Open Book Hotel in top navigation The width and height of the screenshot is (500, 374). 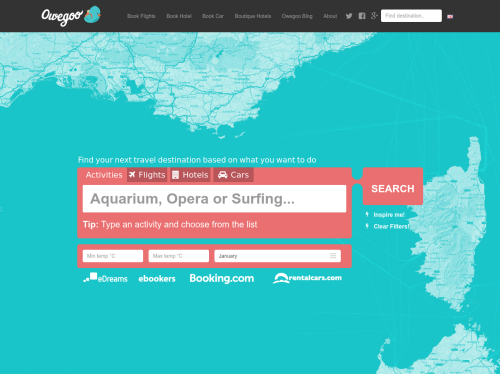tap(179, 16)
